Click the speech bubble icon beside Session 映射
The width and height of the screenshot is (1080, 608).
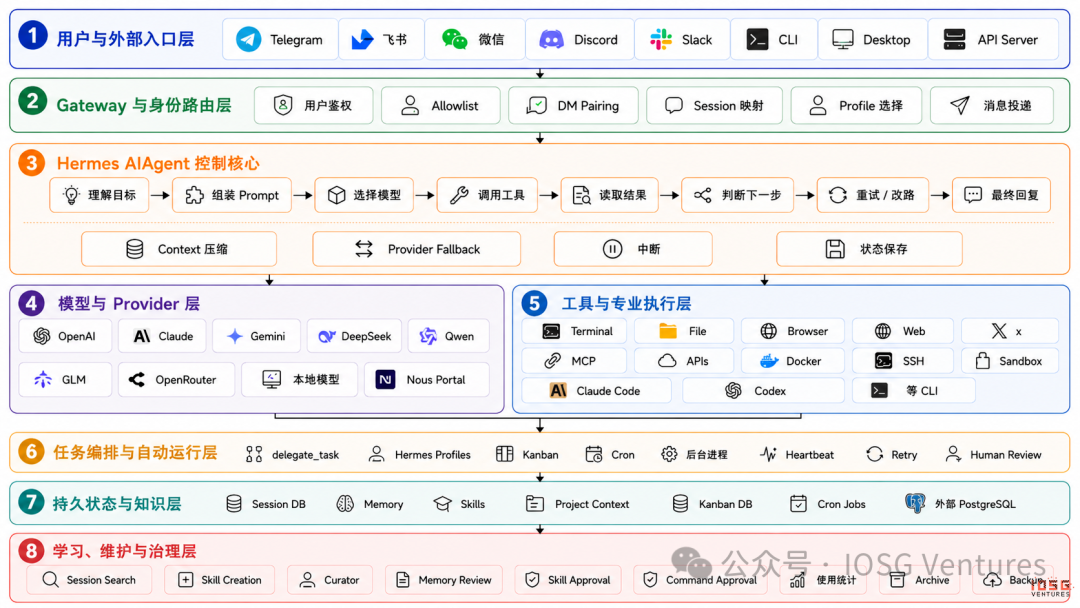(x=674, y=105)
